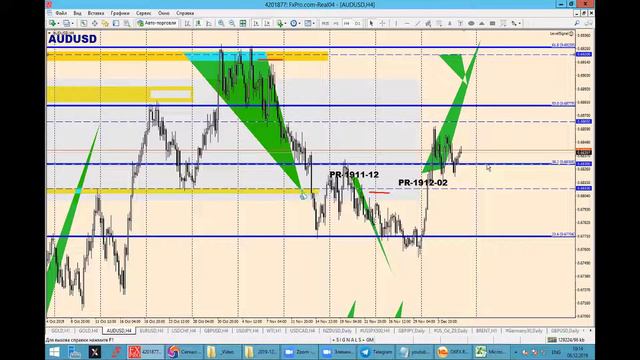Open the Market Watch panel icon
640x360 pixels.
click(84, 23)
